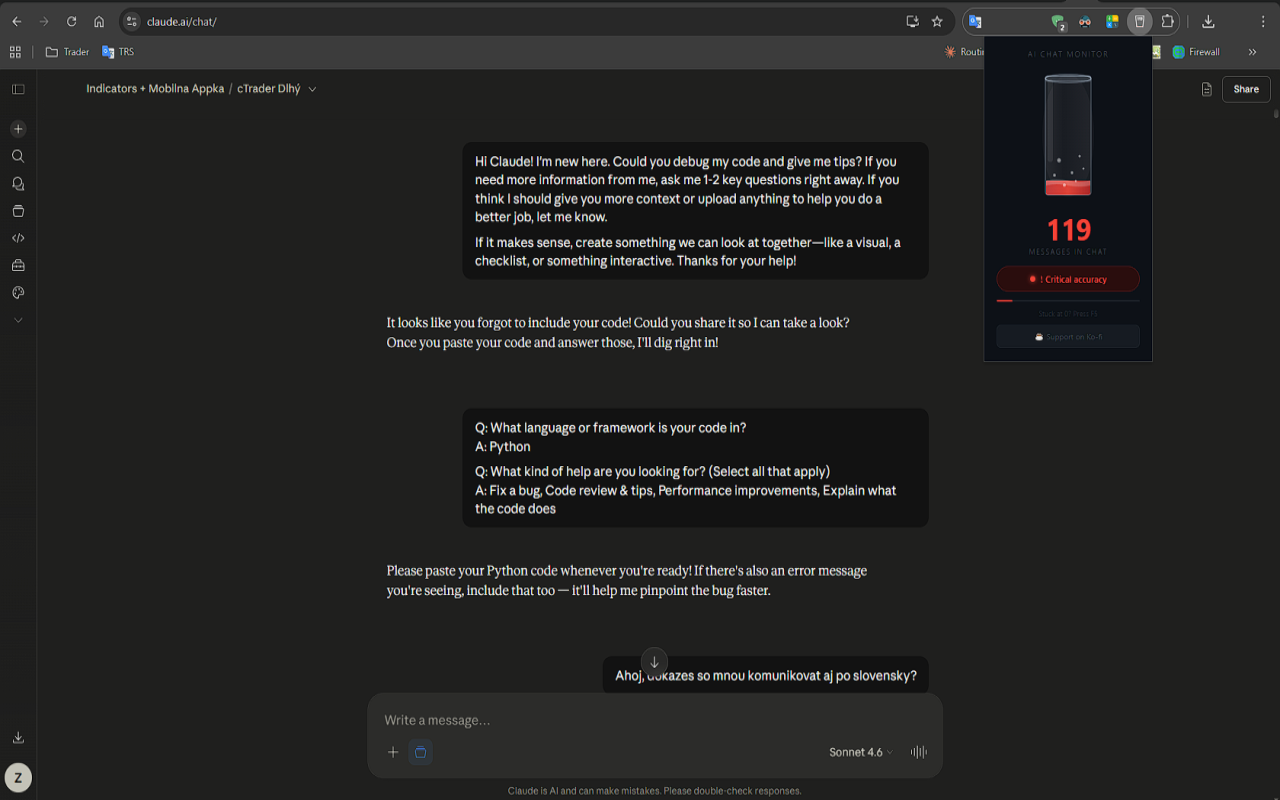Click the site info icon in address bar
1280x800 pixels.
pyautogui.click(x=131, y=21)
